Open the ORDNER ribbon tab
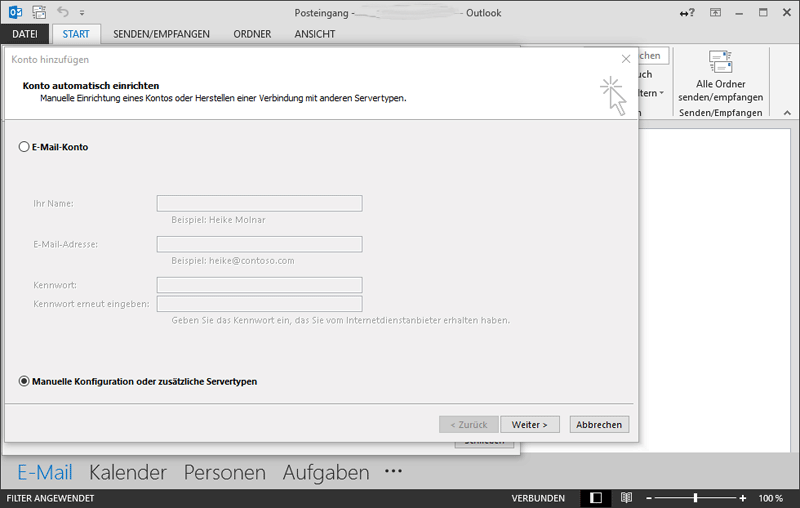Viewport: 800px width, 508px height. tap(252, 34)
